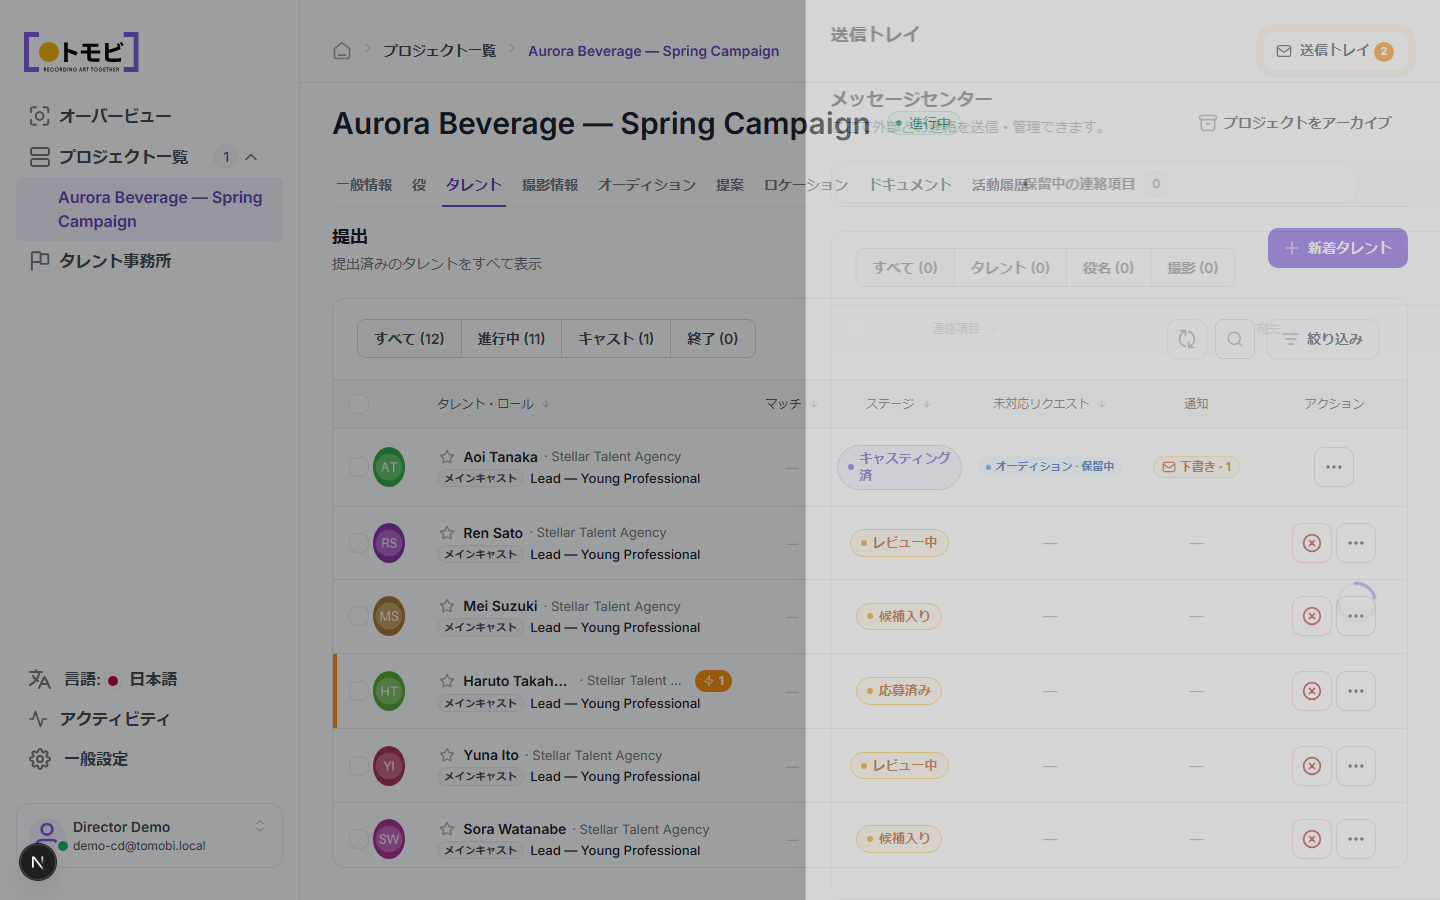The image size is (1440, 900).
Task: Select Aoi Tanaka row checkbox
Action: click(x=358, y=467)
